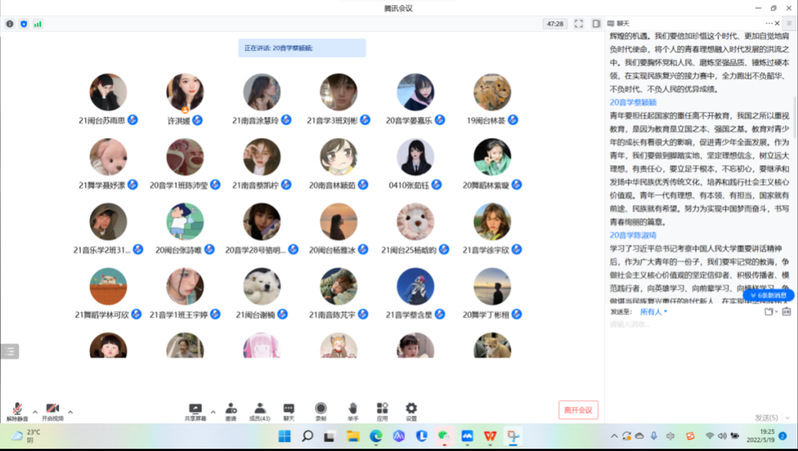Toggle microphone with 解除静音 button
Image resolution: width=798 pixels, height=451 pixels.
[16, 411]
